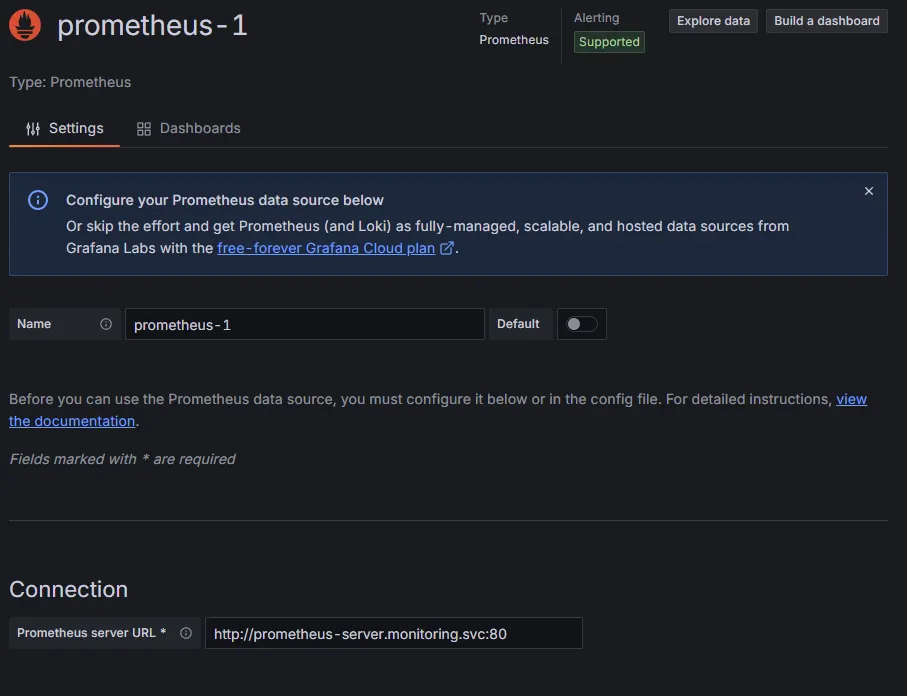Click the Prometheus flame logo icon
This screenshot has height=696, width=907.
25,25
